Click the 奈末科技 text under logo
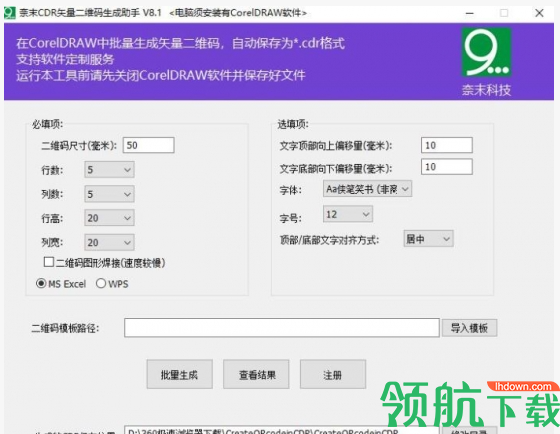 tap(486, 90)
